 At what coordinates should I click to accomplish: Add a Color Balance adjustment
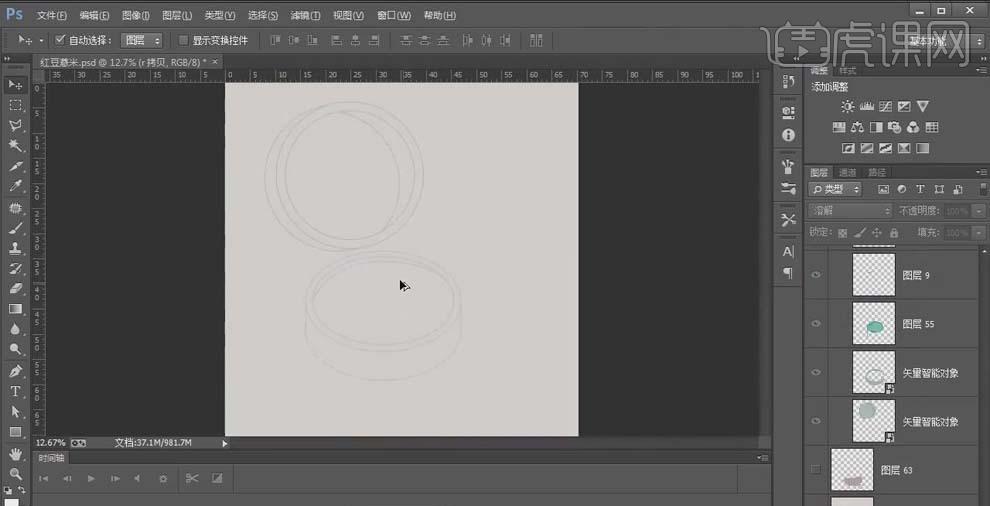[x=857, y=127]
